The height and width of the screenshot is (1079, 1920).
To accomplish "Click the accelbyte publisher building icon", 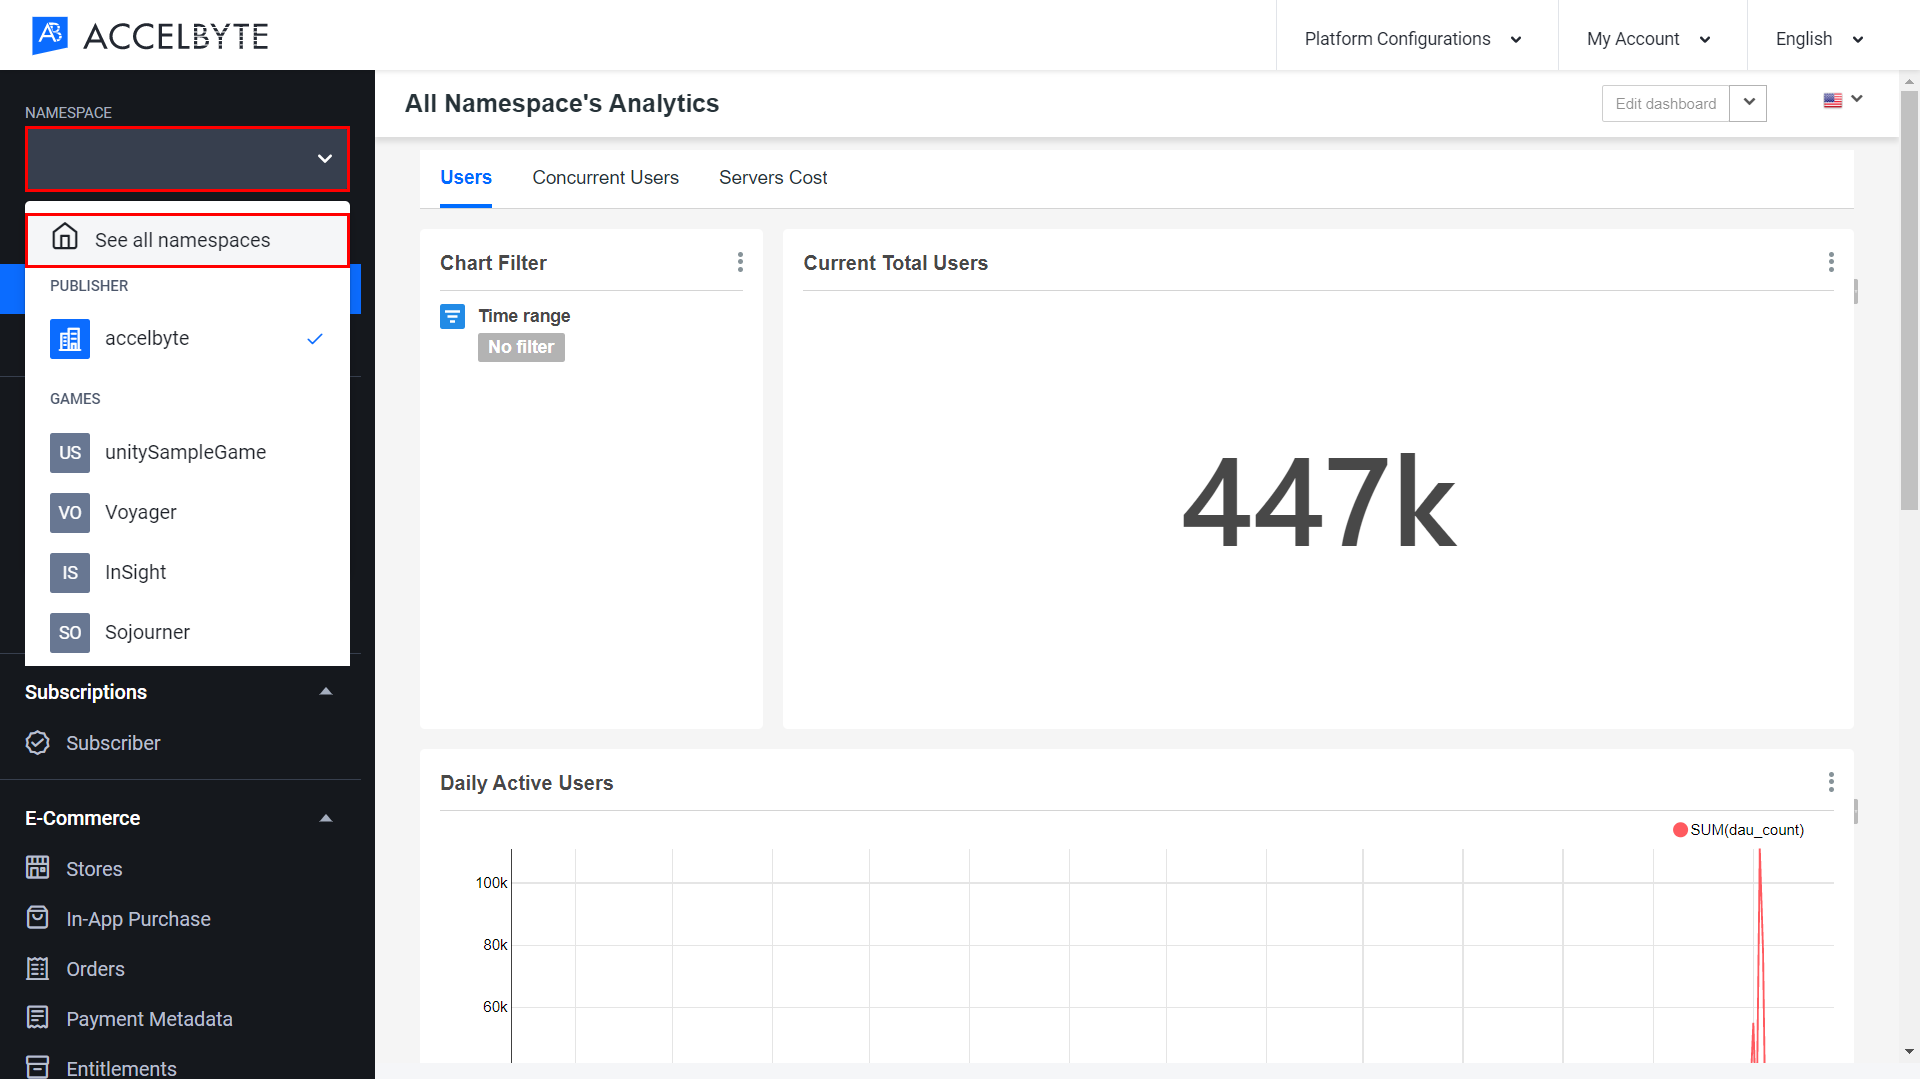I will click(x=70, y=339).
